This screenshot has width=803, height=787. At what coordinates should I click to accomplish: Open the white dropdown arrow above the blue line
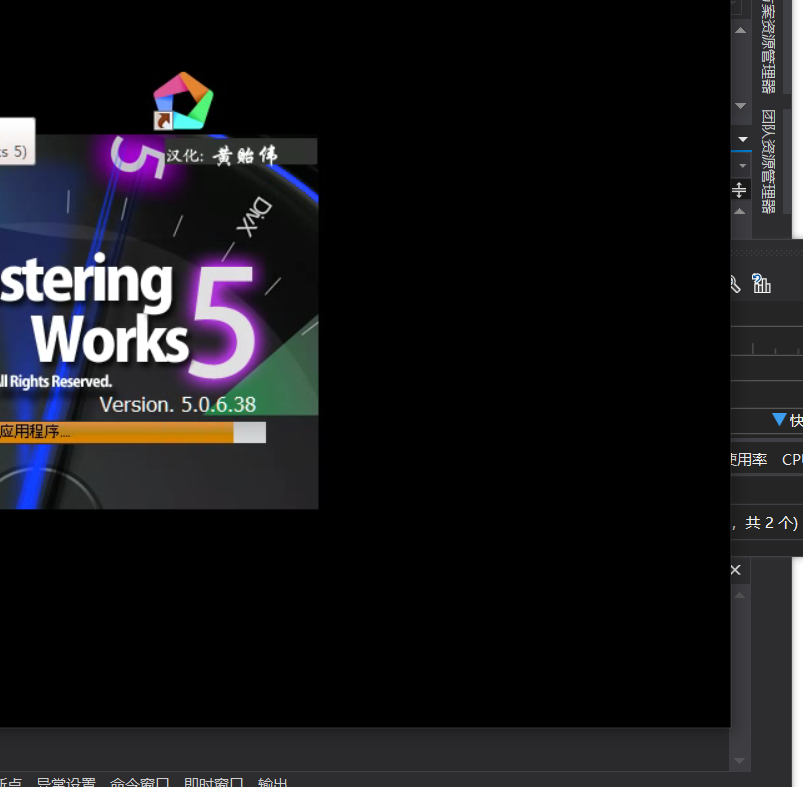tap(743, 139)
